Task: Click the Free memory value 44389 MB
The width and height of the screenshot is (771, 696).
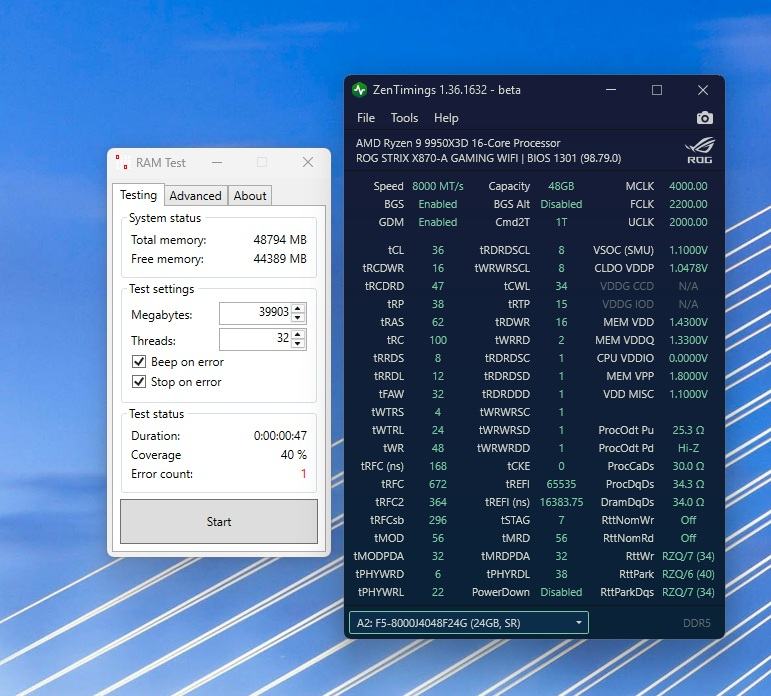Action: click(x=280, y=259)
